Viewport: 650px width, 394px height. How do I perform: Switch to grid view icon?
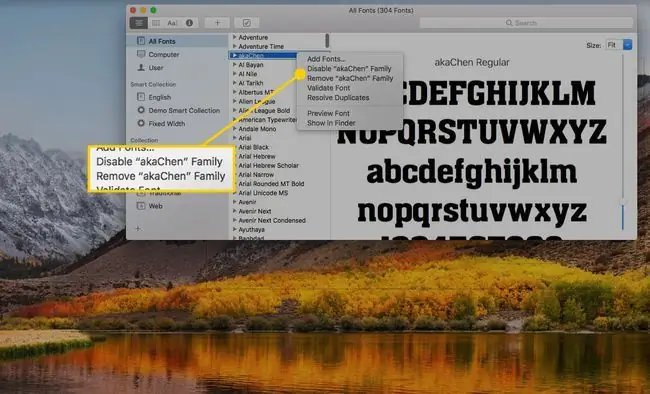[156, 23]
